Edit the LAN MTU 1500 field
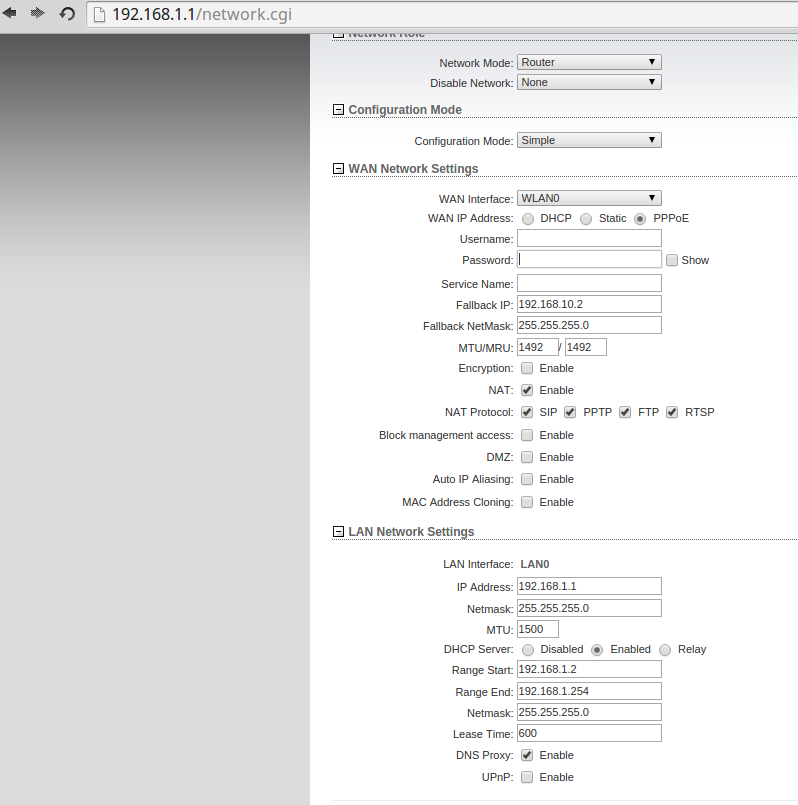Screen dimensions: 798x805 click(538, 629)
